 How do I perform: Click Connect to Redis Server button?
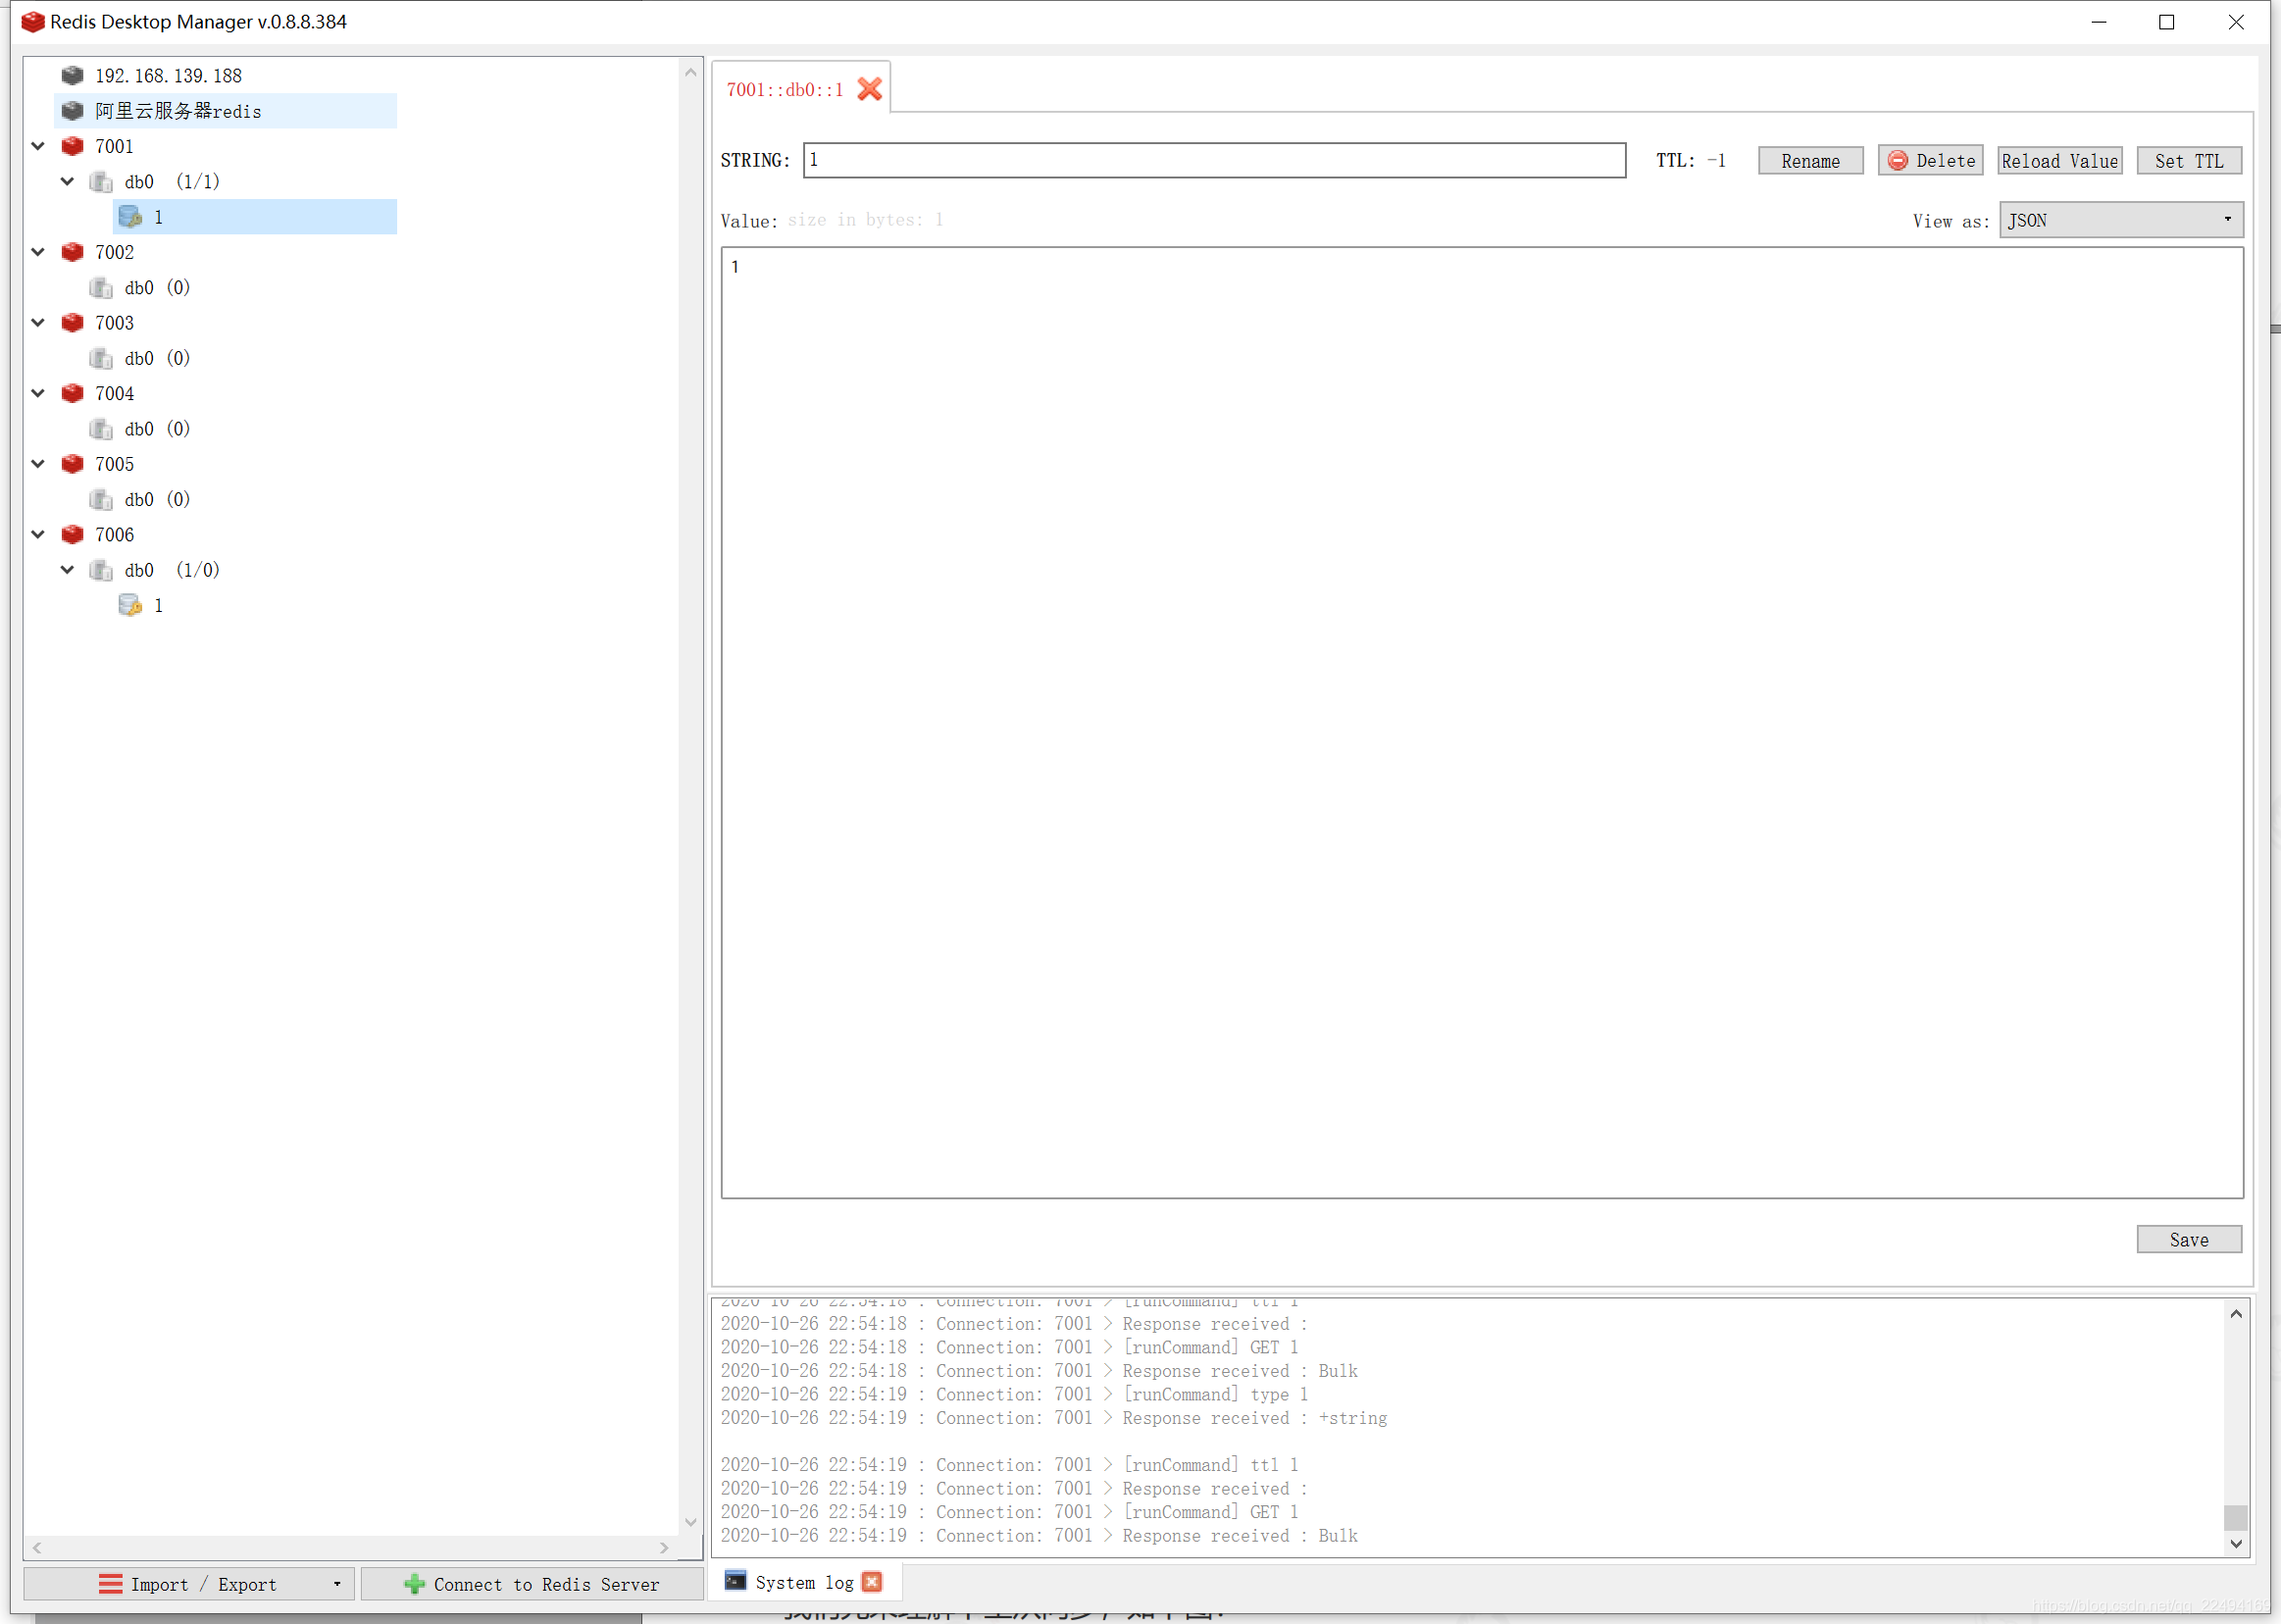tap(532, 1583)
